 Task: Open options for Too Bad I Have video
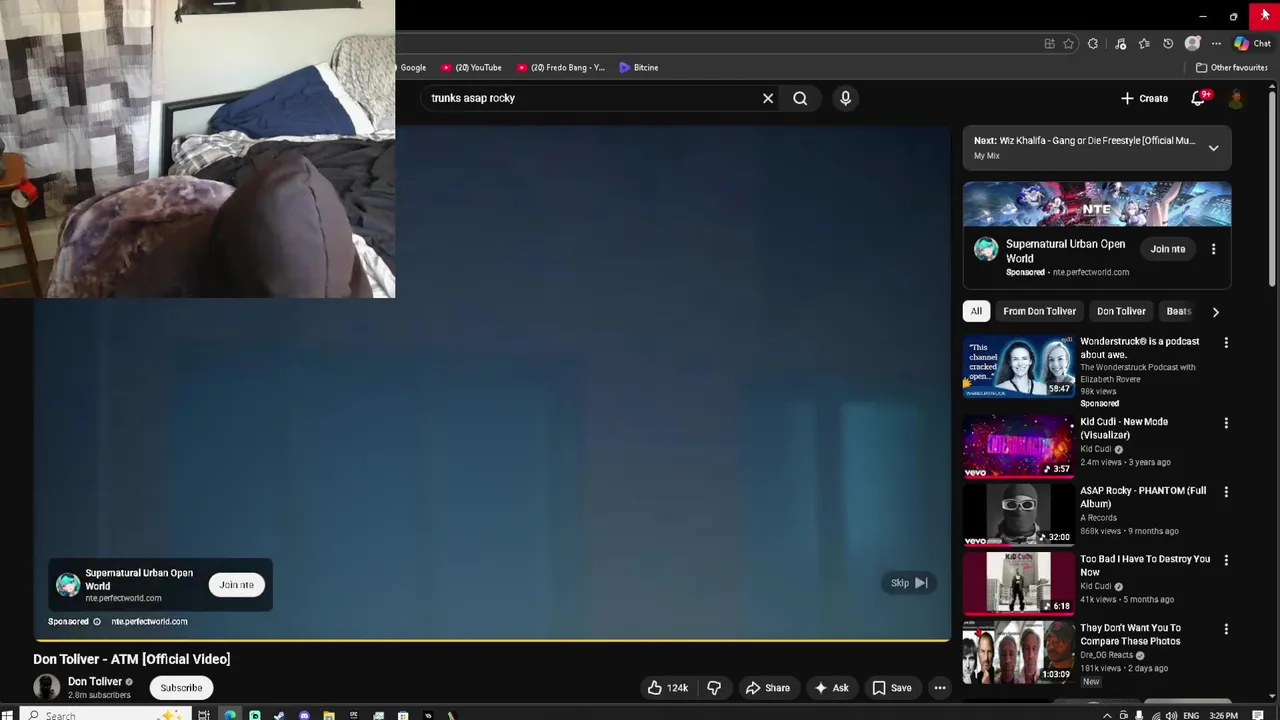(x=1226, y=560)
